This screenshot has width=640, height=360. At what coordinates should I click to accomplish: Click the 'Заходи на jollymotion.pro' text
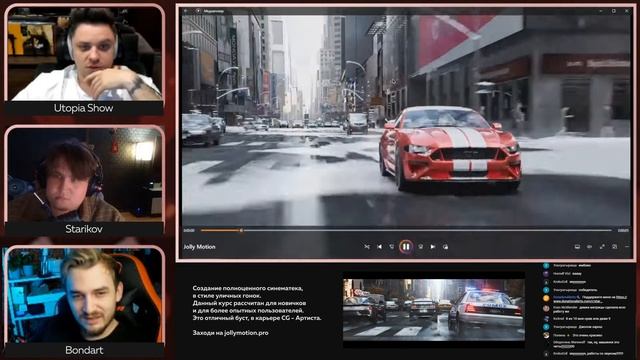pos(230,333)
